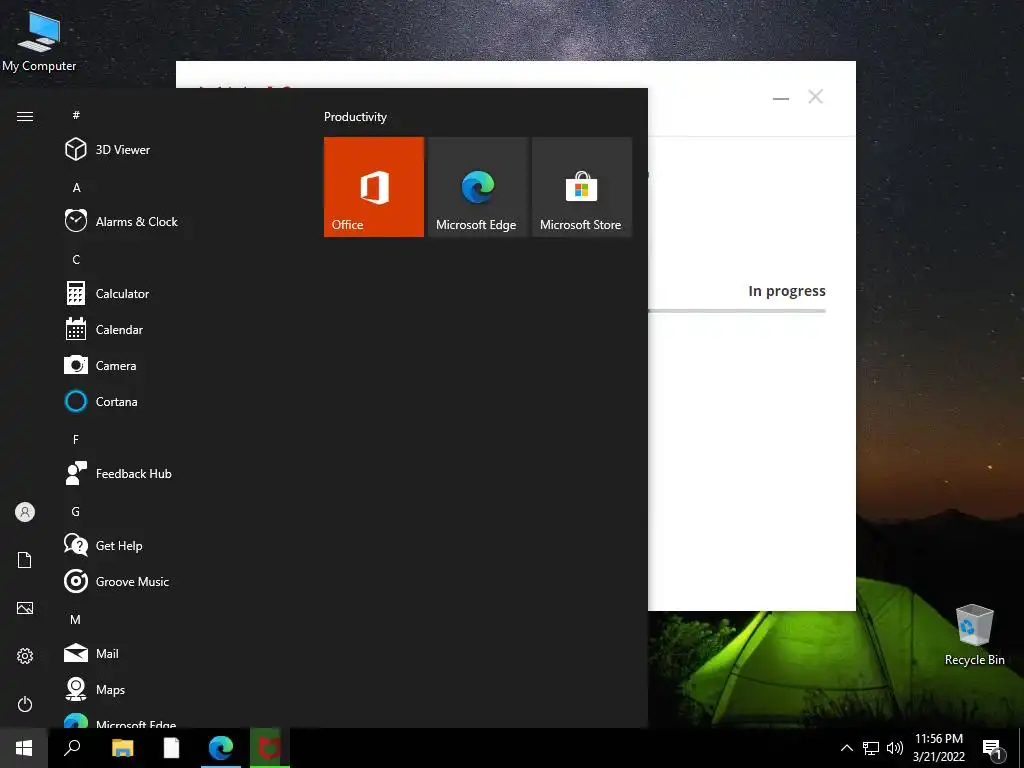
Task: Click the letter F group header
Action: 76,440
